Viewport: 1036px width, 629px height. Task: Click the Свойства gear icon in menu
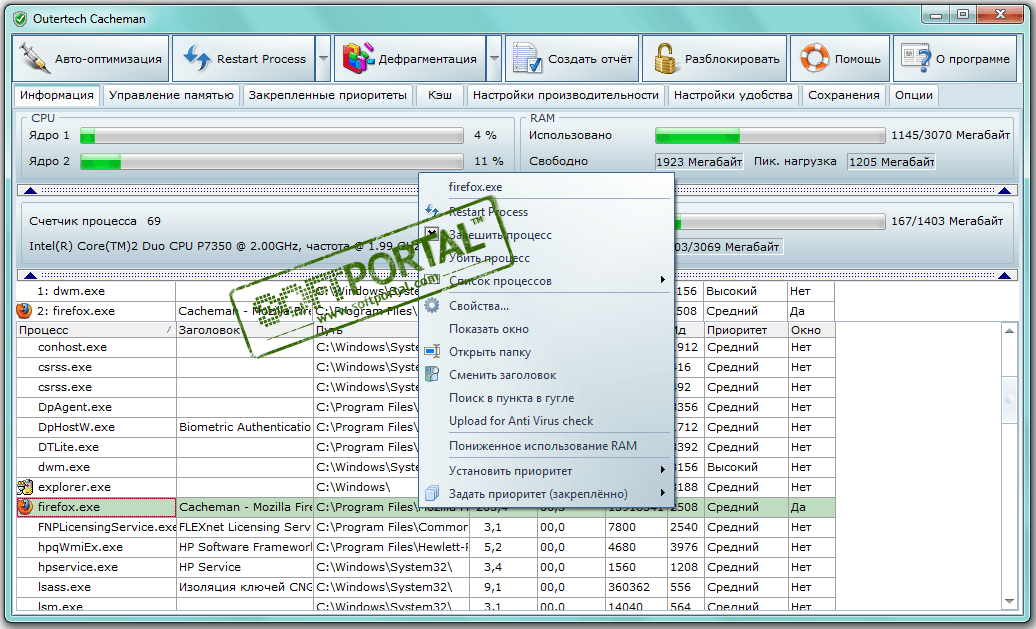click(431, 305)
